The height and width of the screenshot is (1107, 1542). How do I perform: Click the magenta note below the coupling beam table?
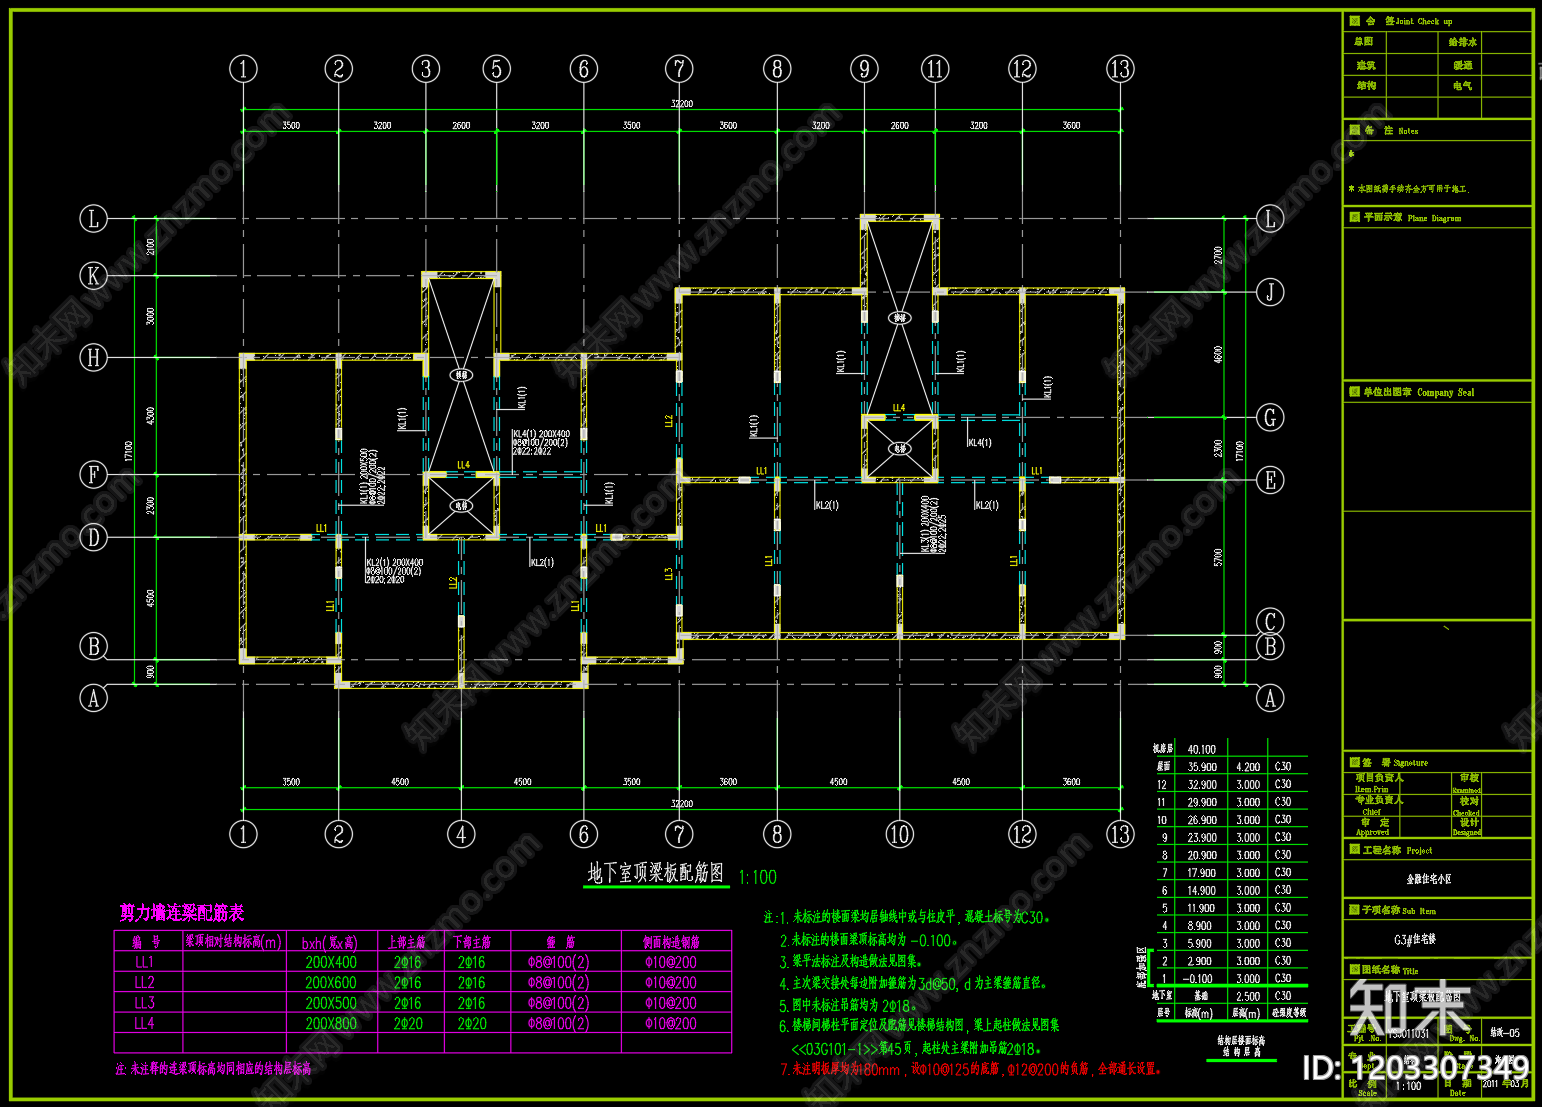[x=213, y=1069]
